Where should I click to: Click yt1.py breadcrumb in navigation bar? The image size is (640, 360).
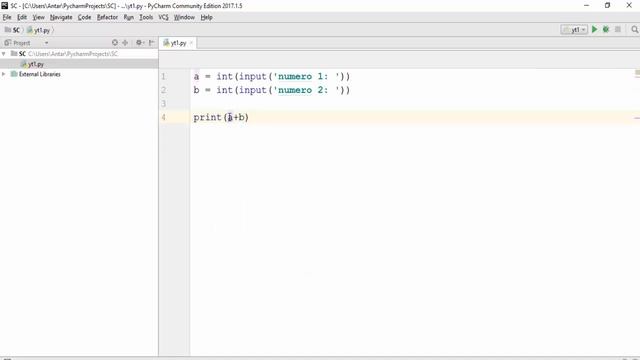[38, 30]
